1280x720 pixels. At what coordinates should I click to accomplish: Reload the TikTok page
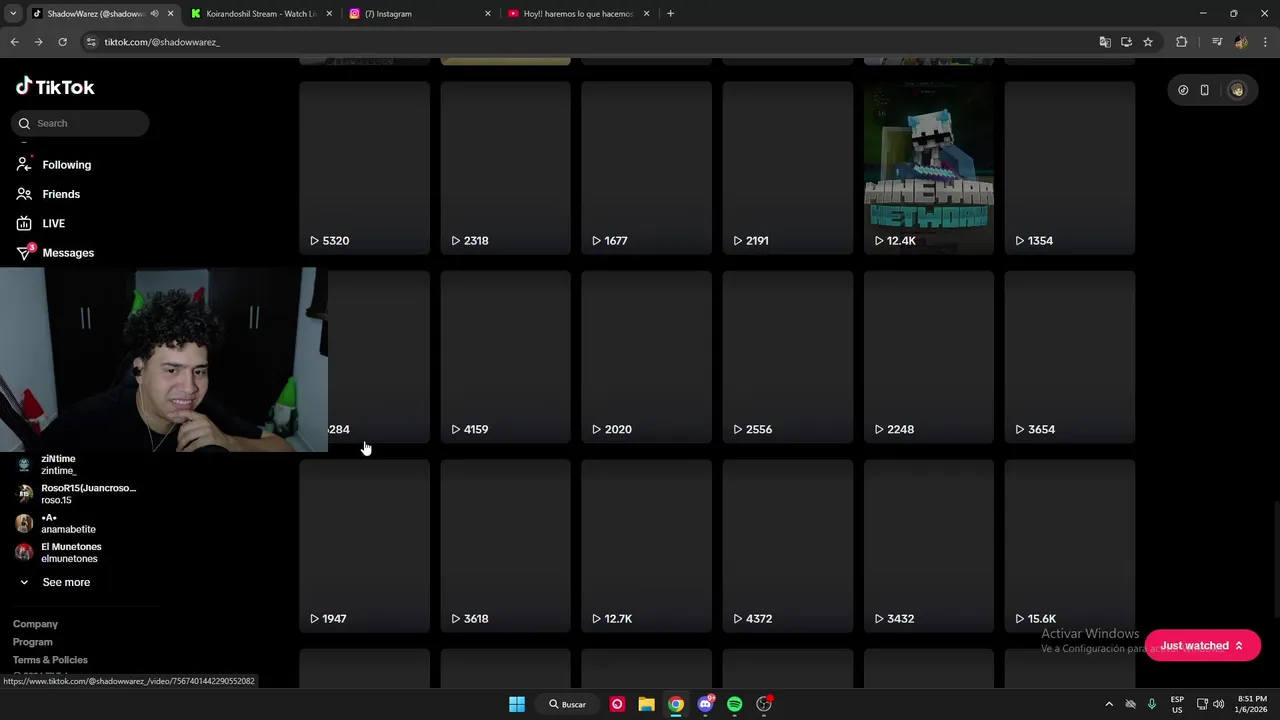pyautogui.click(x=62, y=42)
